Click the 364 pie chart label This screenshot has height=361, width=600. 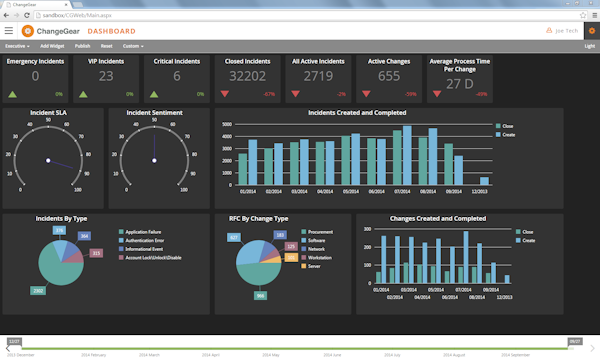pos(84,236)
